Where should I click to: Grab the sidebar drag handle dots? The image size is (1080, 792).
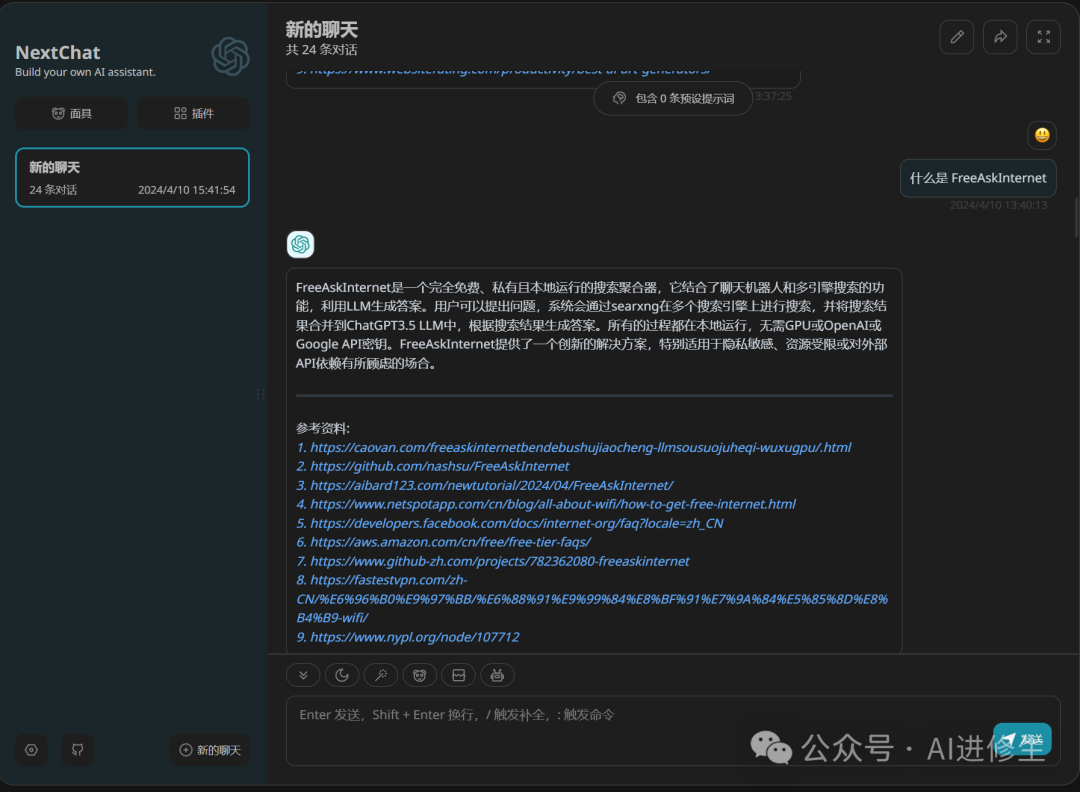(x=260, y=394)
